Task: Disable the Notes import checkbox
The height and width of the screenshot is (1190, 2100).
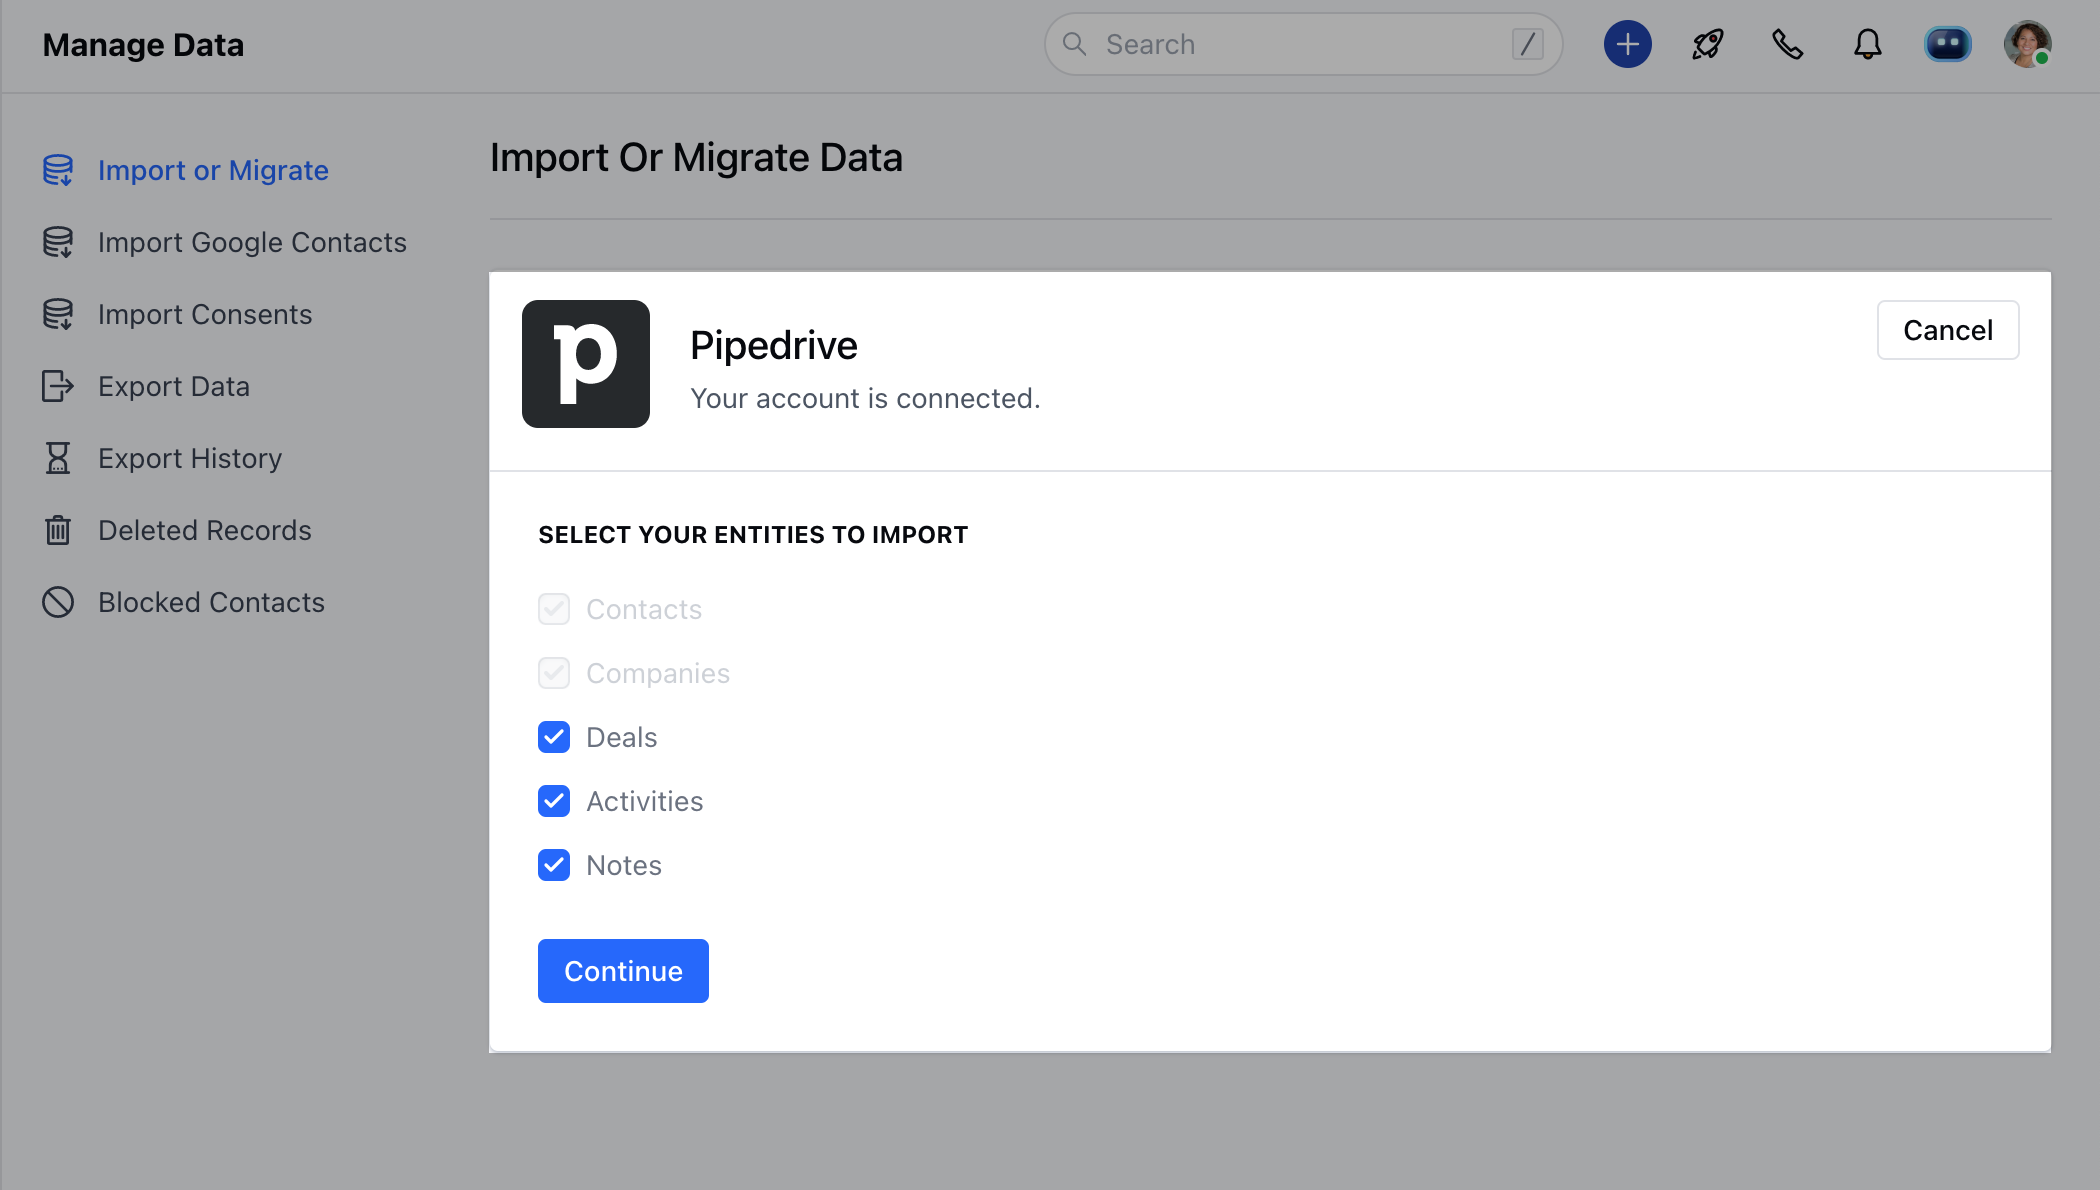Action: coord(553,865)
